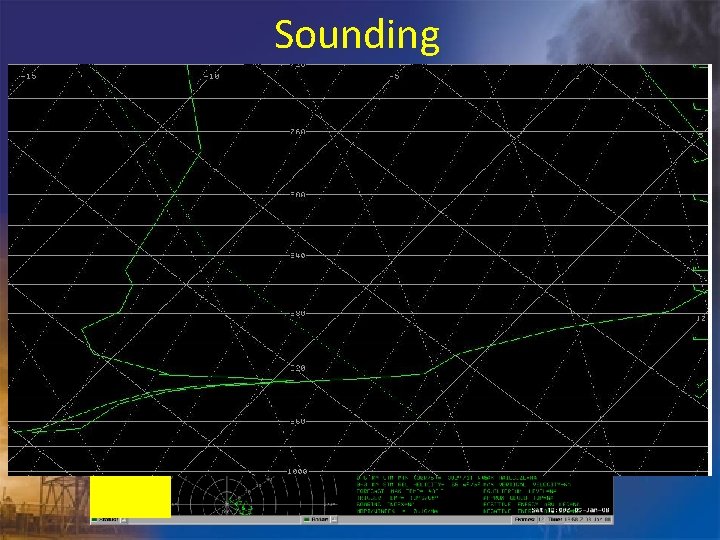Open the small box beside the middle status button
Image resolution: width=720 pixels, height=540 pixels.
point(334,519)
